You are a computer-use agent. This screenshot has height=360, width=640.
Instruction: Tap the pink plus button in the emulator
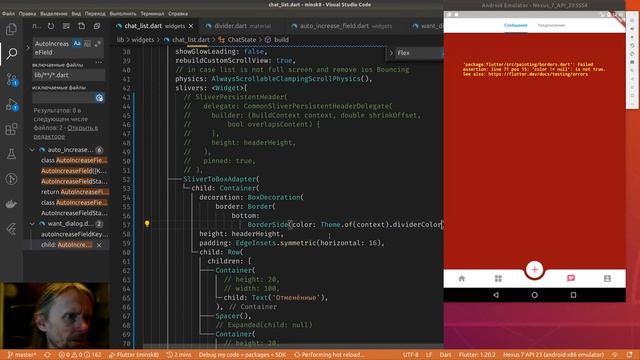tap(534, 269)
